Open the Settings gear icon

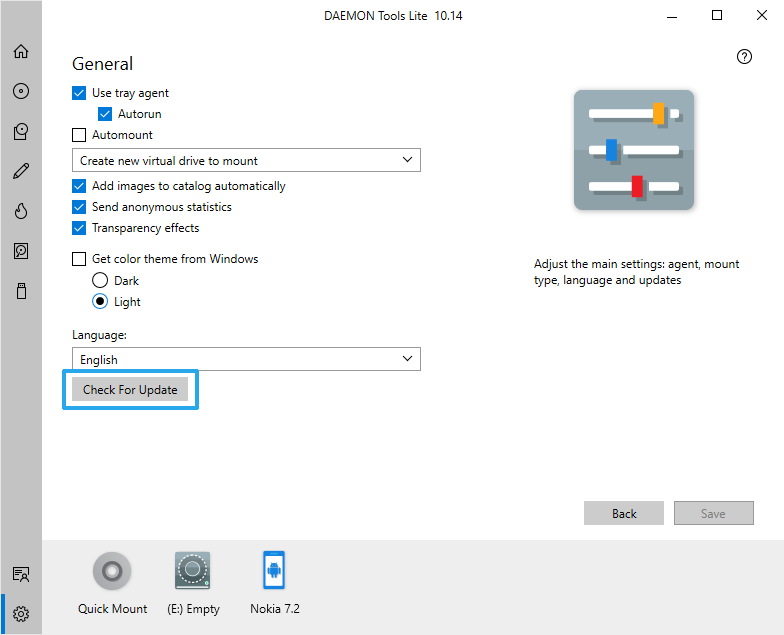[x=21, y=614]
